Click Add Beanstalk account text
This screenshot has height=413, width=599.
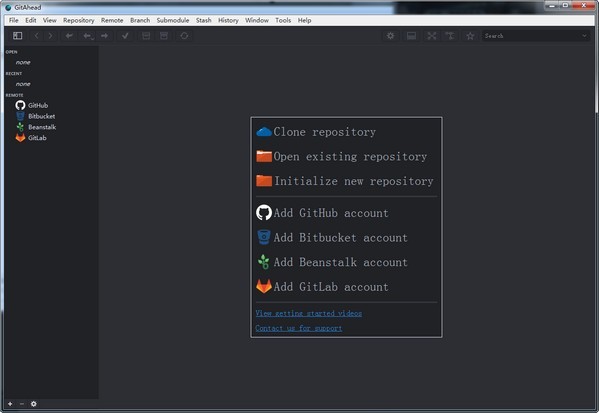(x=340, y=262)
